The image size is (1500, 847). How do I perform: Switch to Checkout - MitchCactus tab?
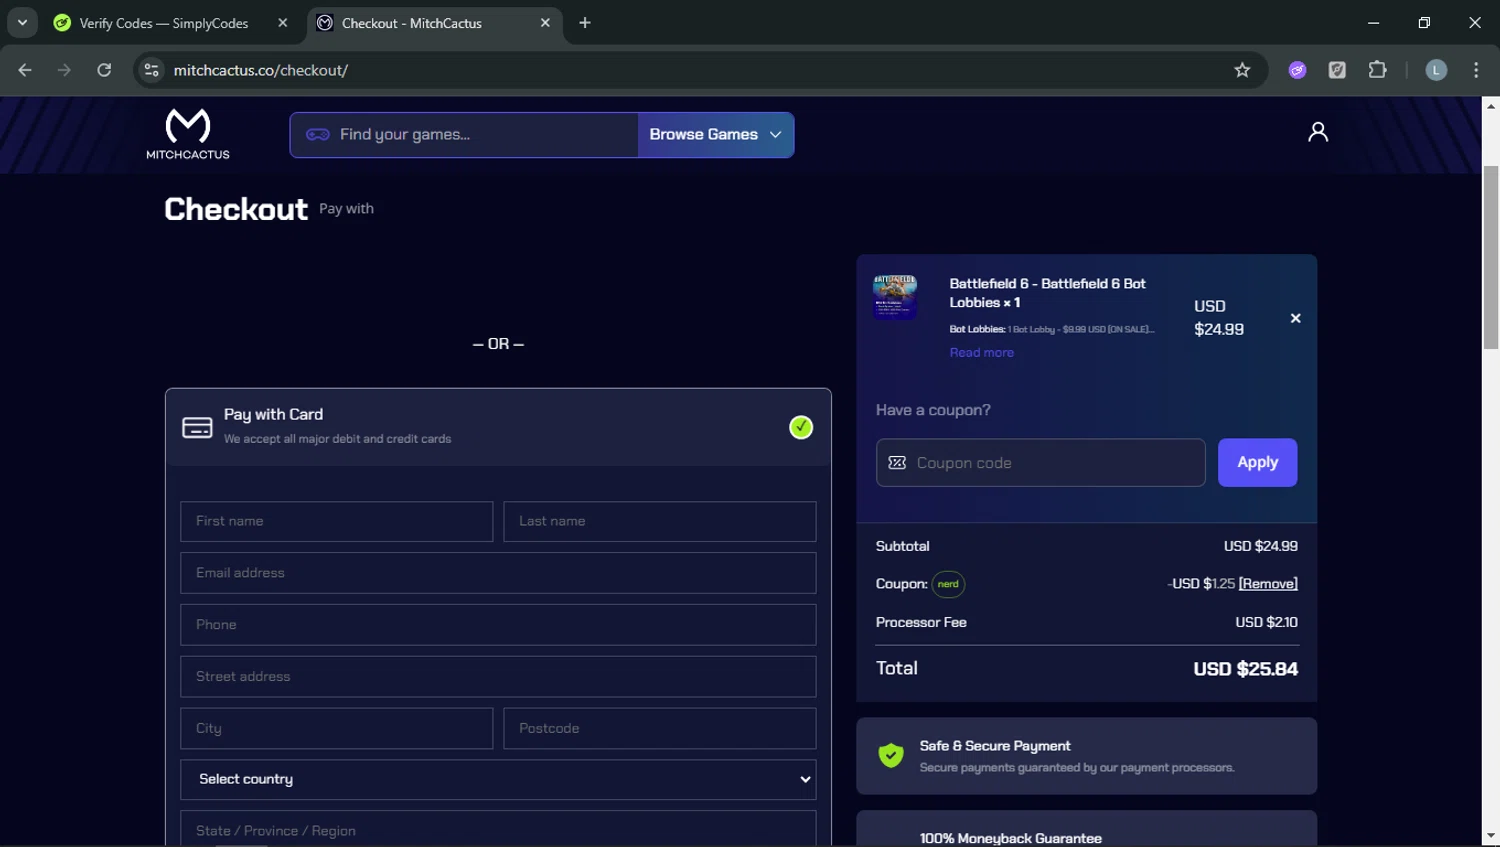coord(411,23)
